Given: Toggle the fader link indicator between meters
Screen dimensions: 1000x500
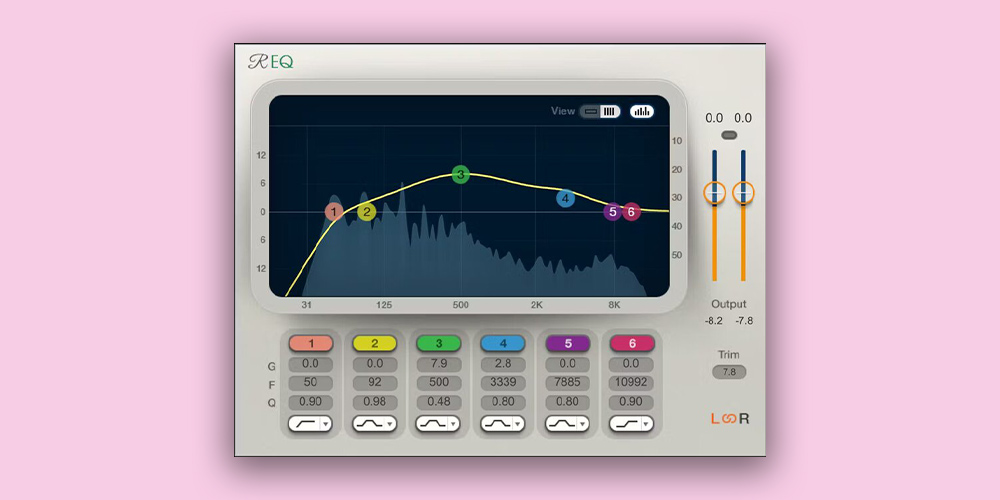Looking at the screenshot, I should (x=729, y=135).
